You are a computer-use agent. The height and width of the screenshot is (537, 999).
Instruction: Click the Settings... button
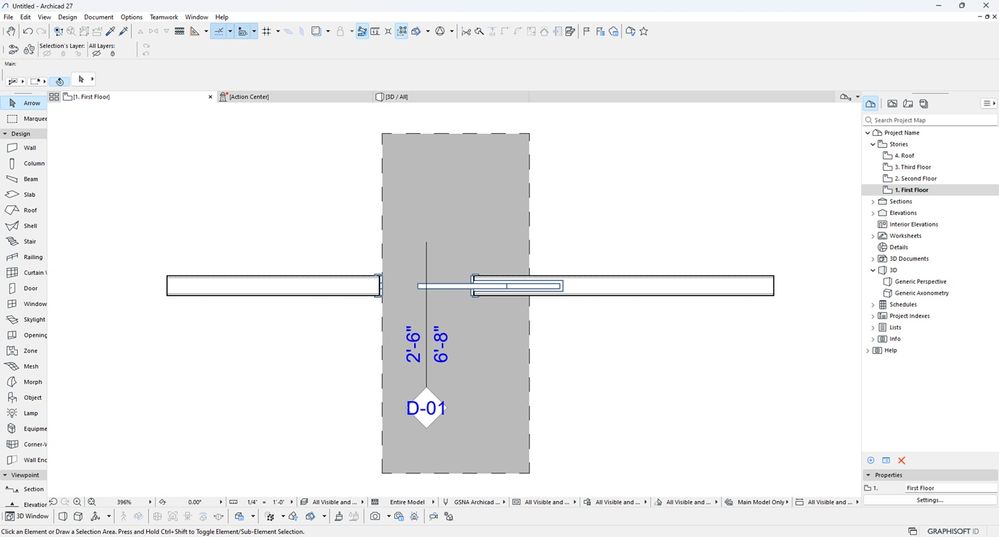[930, 500]
